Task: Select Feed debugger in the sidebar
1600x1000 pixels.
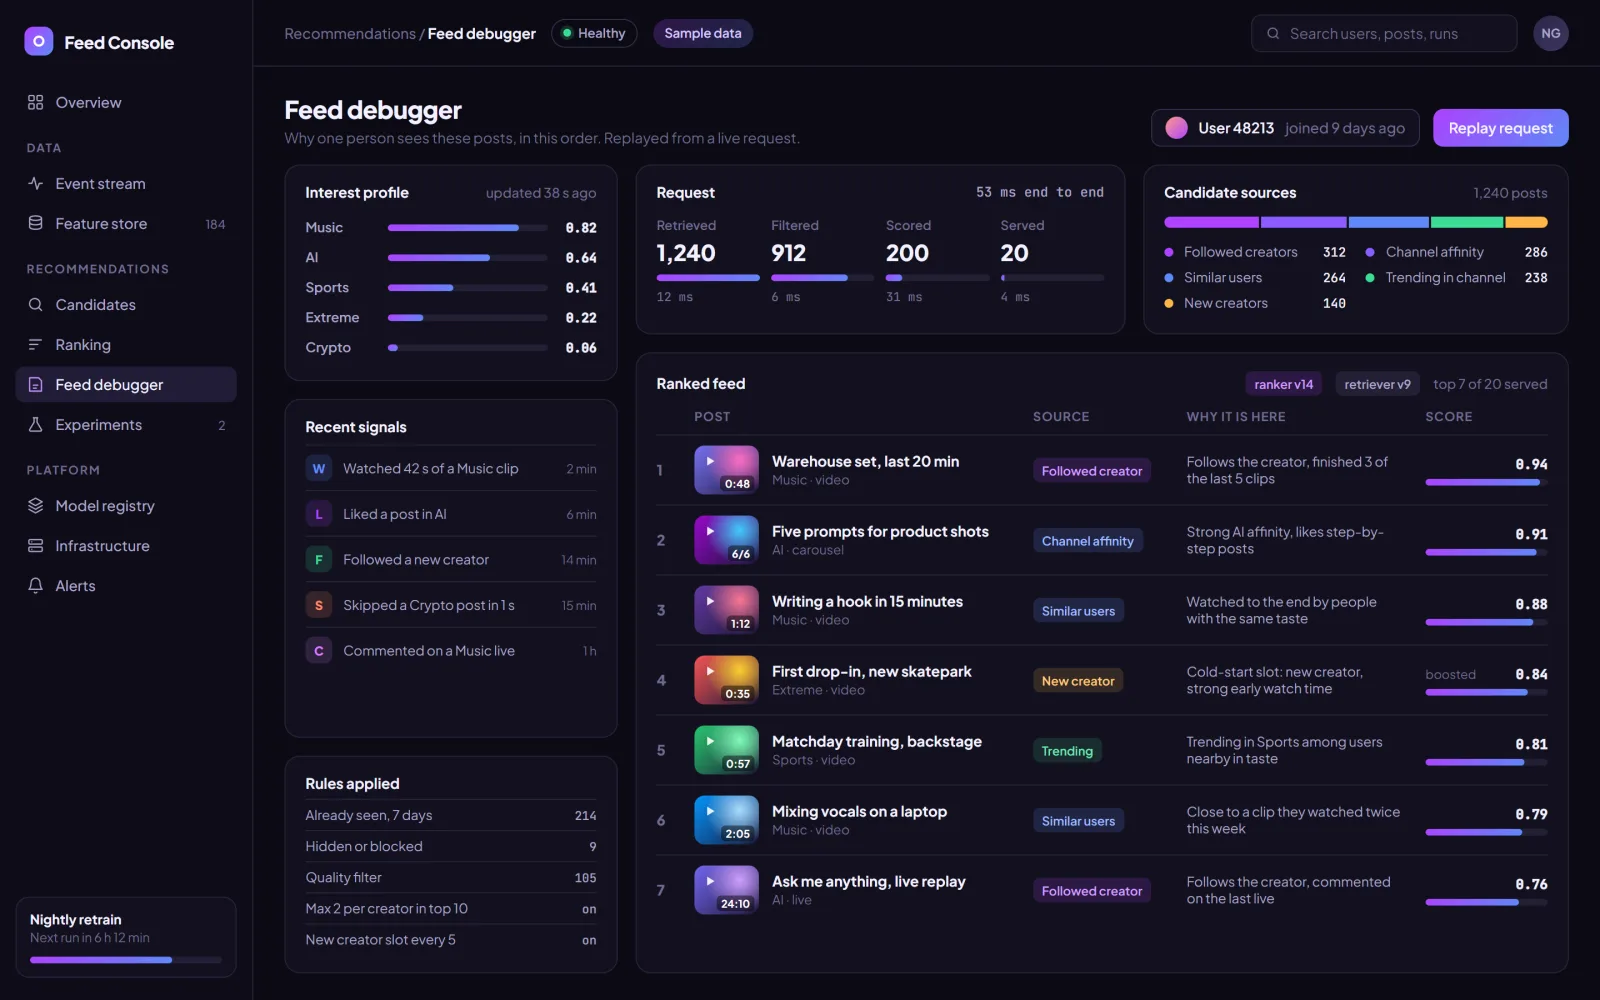Action: [126, 384]
